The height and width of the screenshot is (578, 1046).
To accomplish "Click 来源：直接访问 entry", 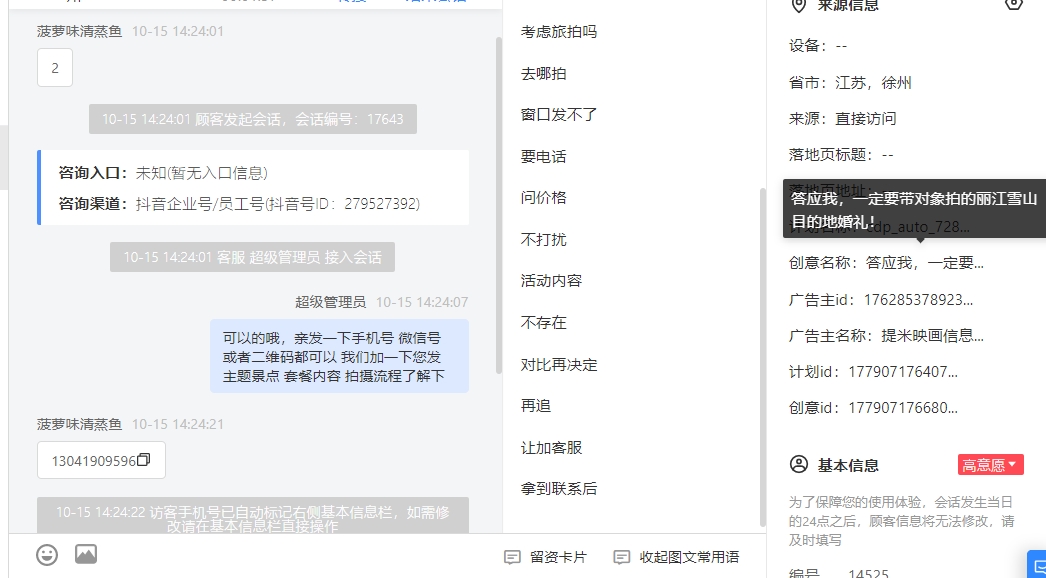I will tap(843, 119).
